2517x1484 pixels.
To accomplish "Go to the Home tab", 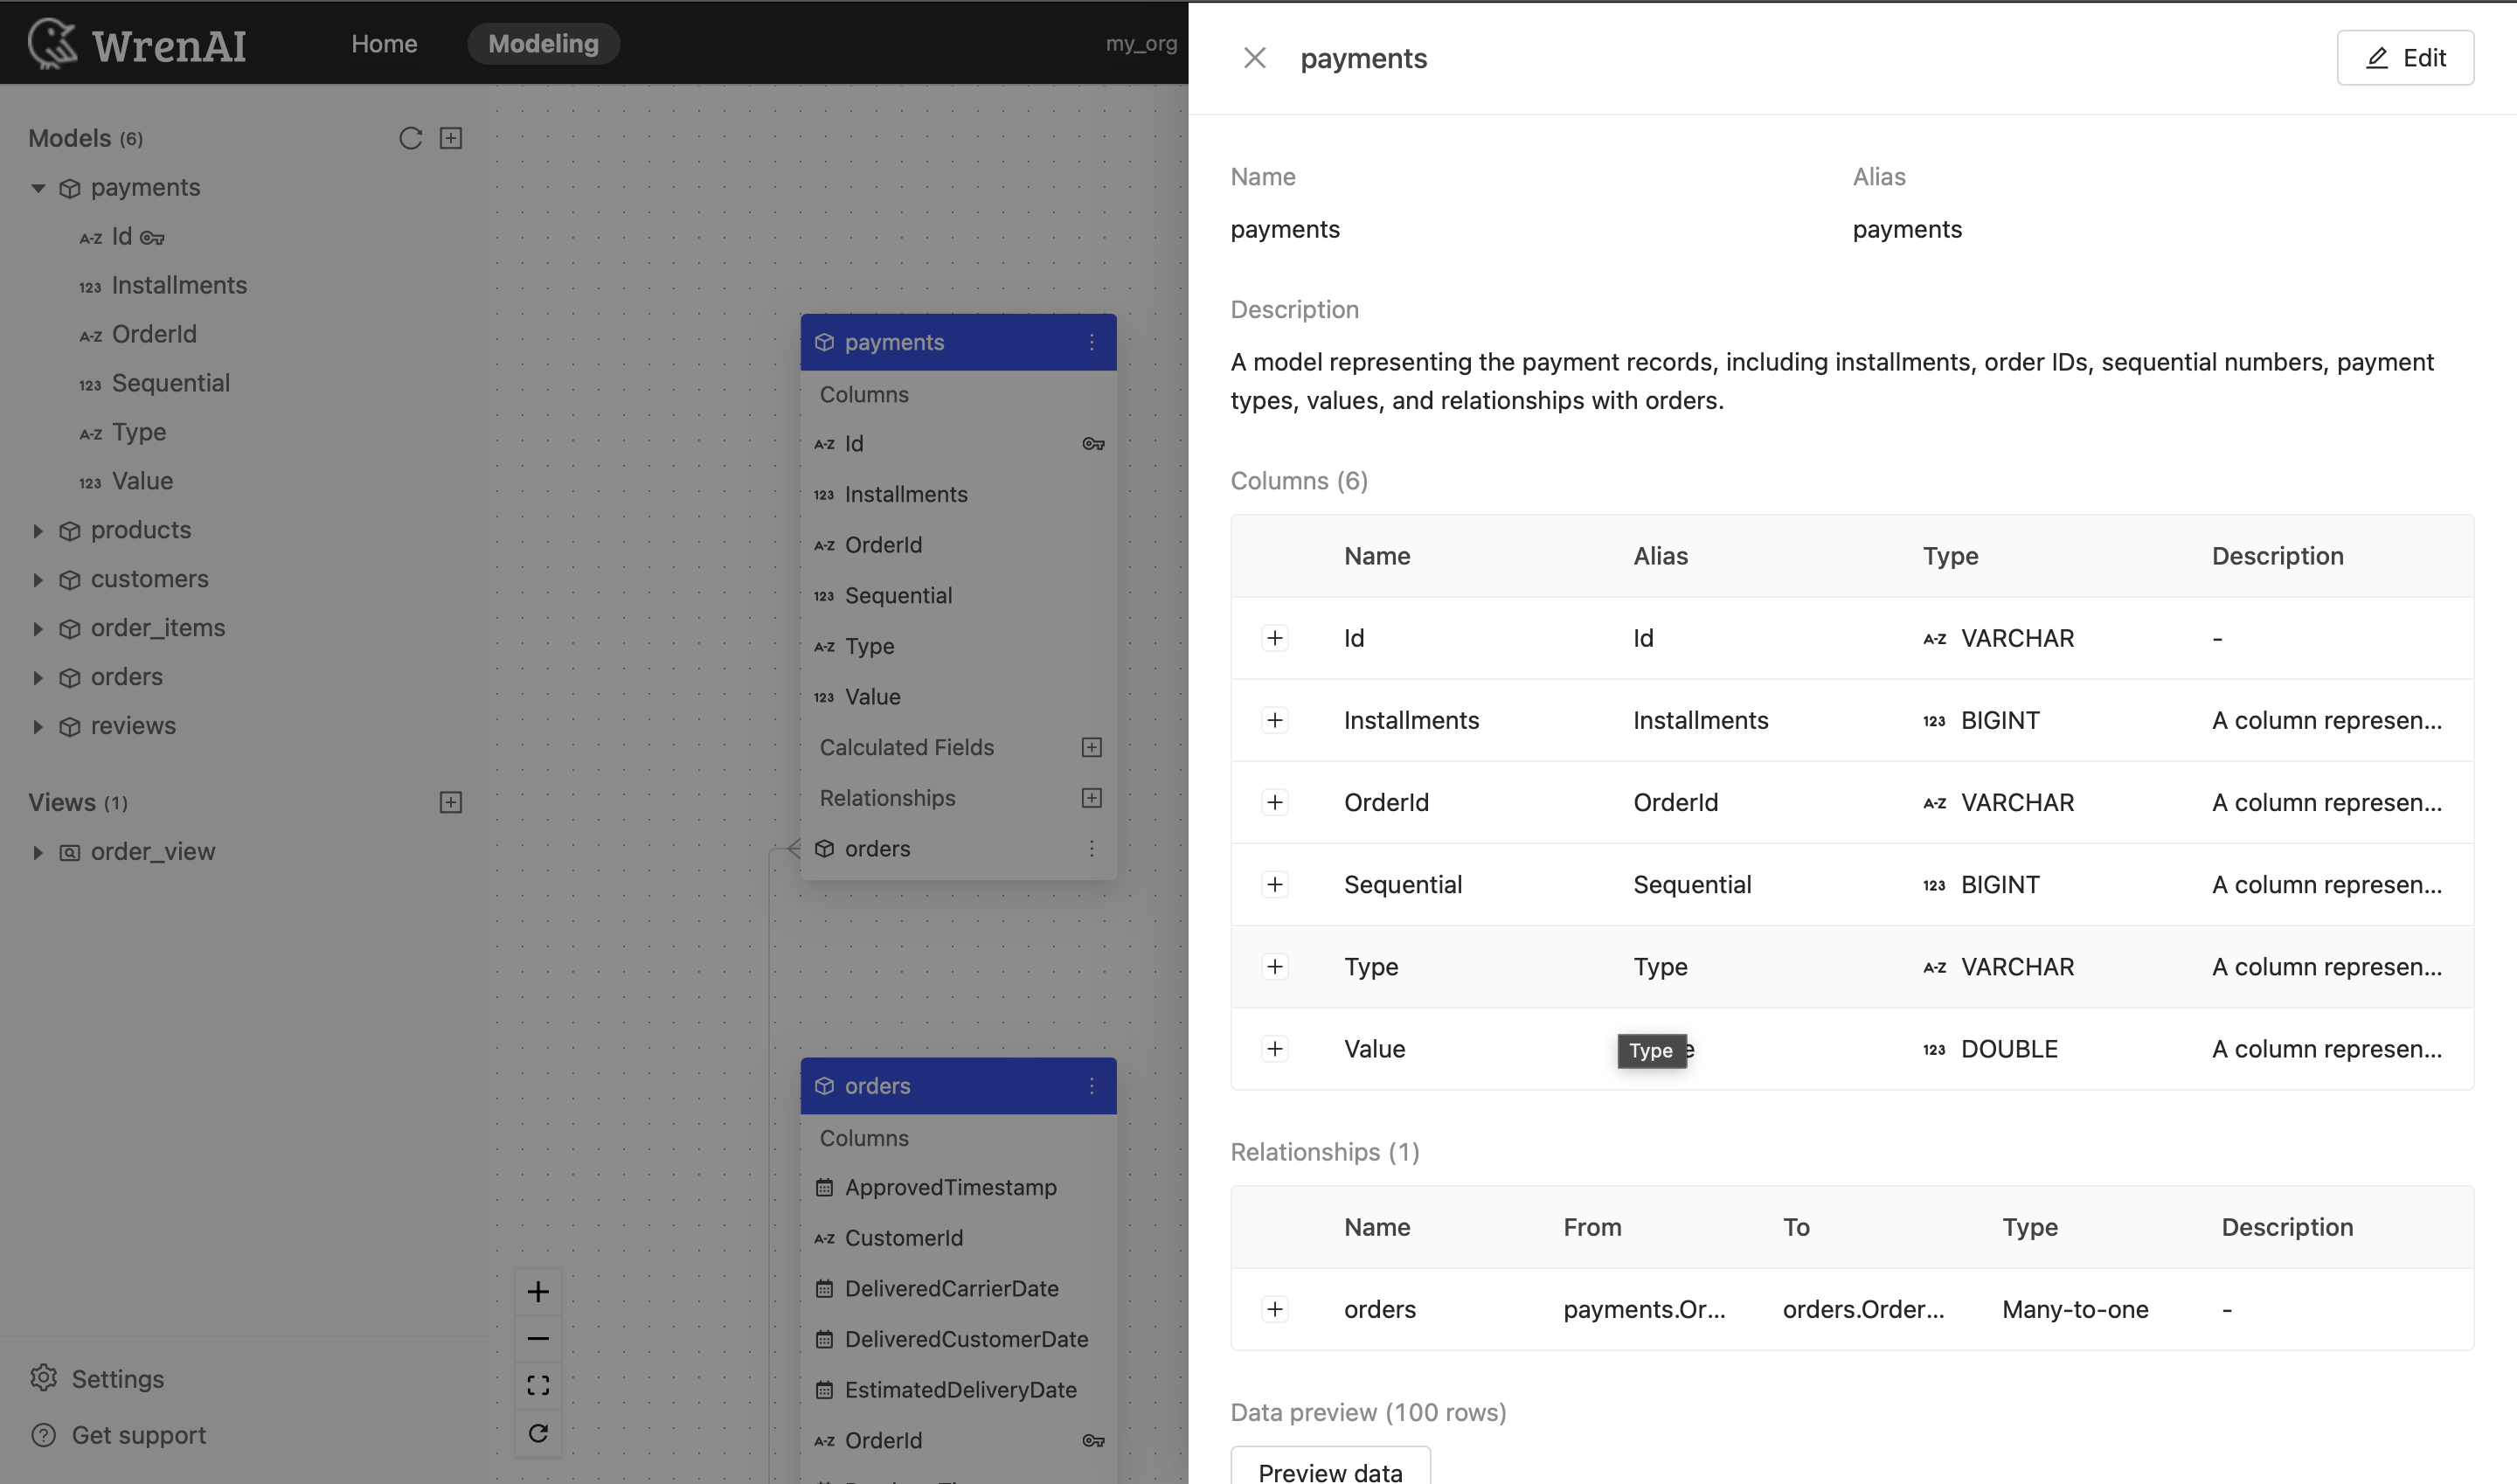I will (384, 44).
